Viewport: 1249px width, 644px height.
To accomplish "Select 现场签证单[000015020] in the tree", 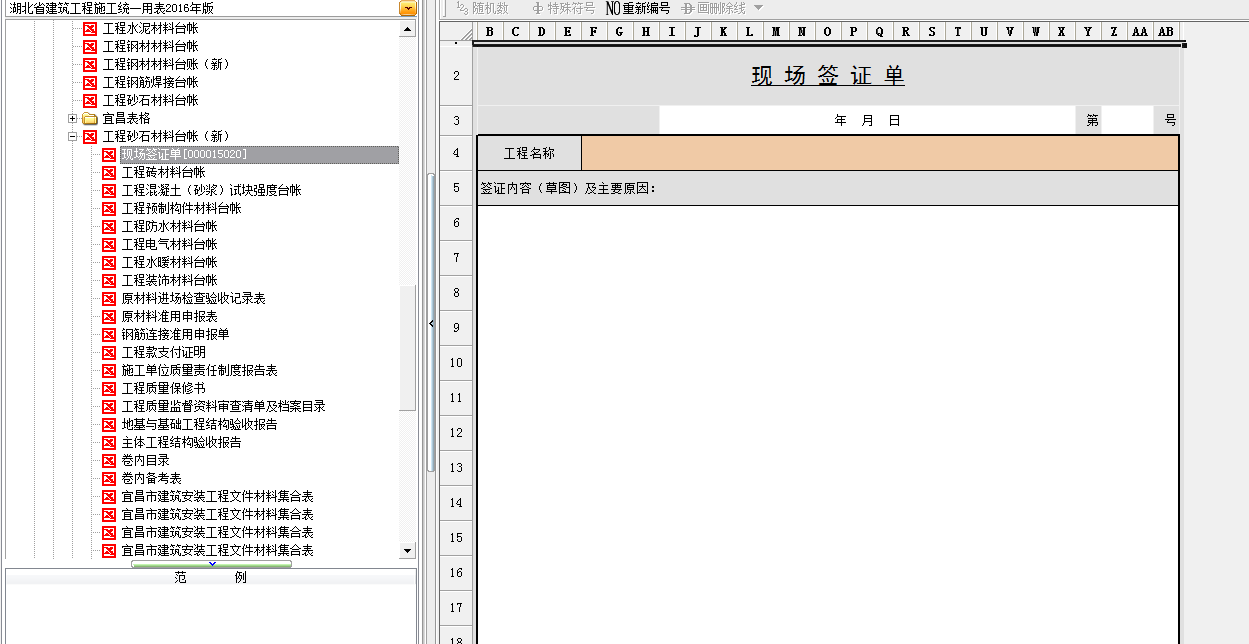I will coord(184,154).
